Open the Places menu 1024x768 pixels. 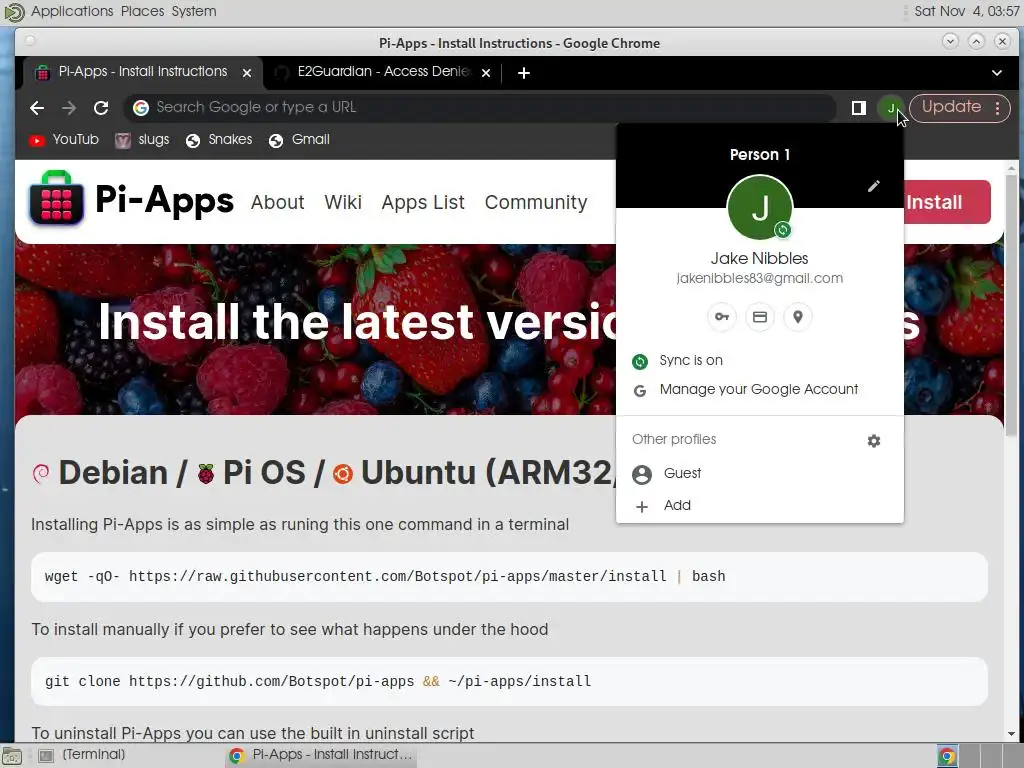142,11
